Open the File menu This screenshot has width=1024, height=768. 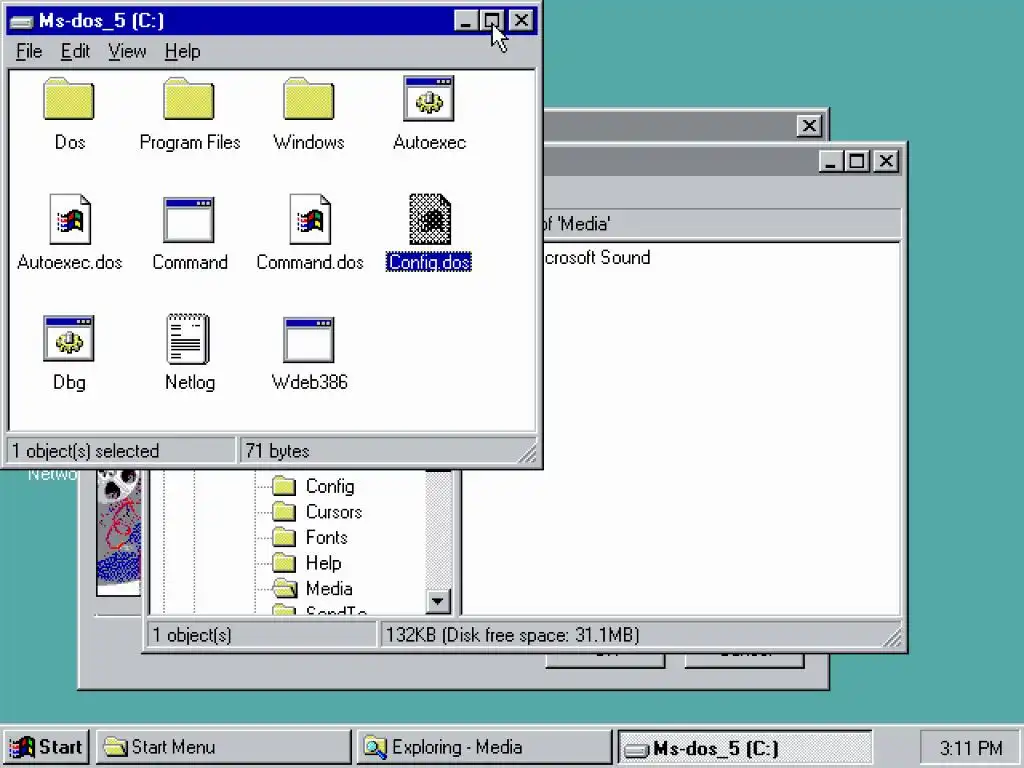pos(29,51)
